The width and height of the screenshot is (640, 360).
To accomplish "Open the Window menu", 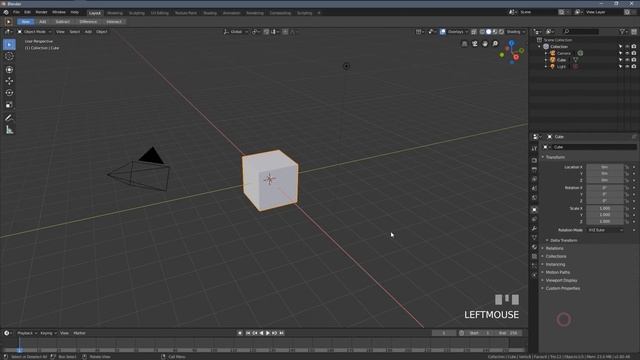I will pos(59,12).
